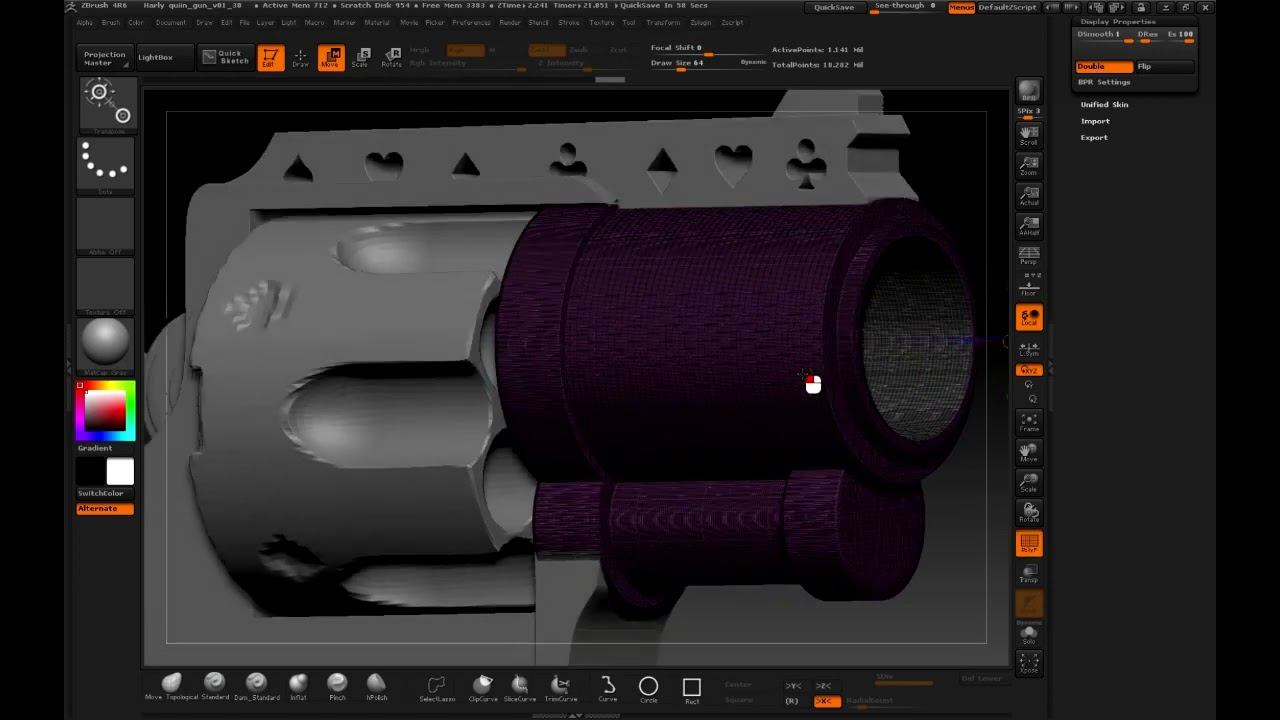Select the Rotate transform mode in top shelf

(x=391, y=58)
